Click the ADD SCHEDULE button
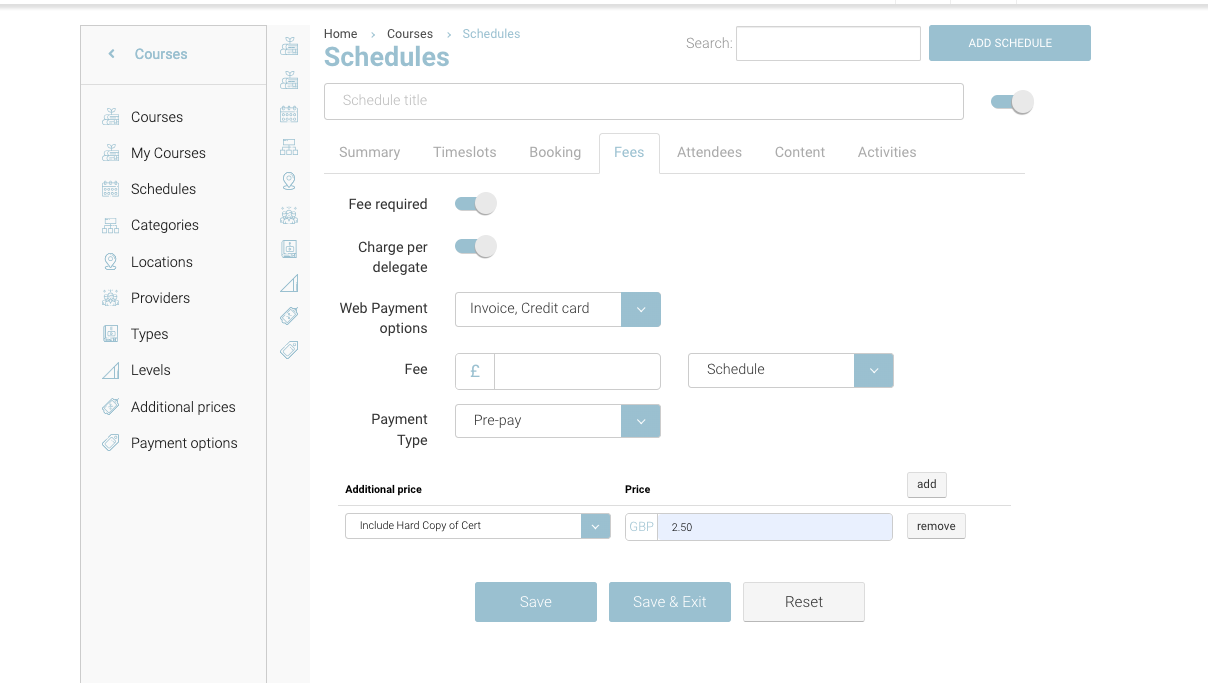The width and height of the screenshot is (1208, 683). coord(1009,44)
